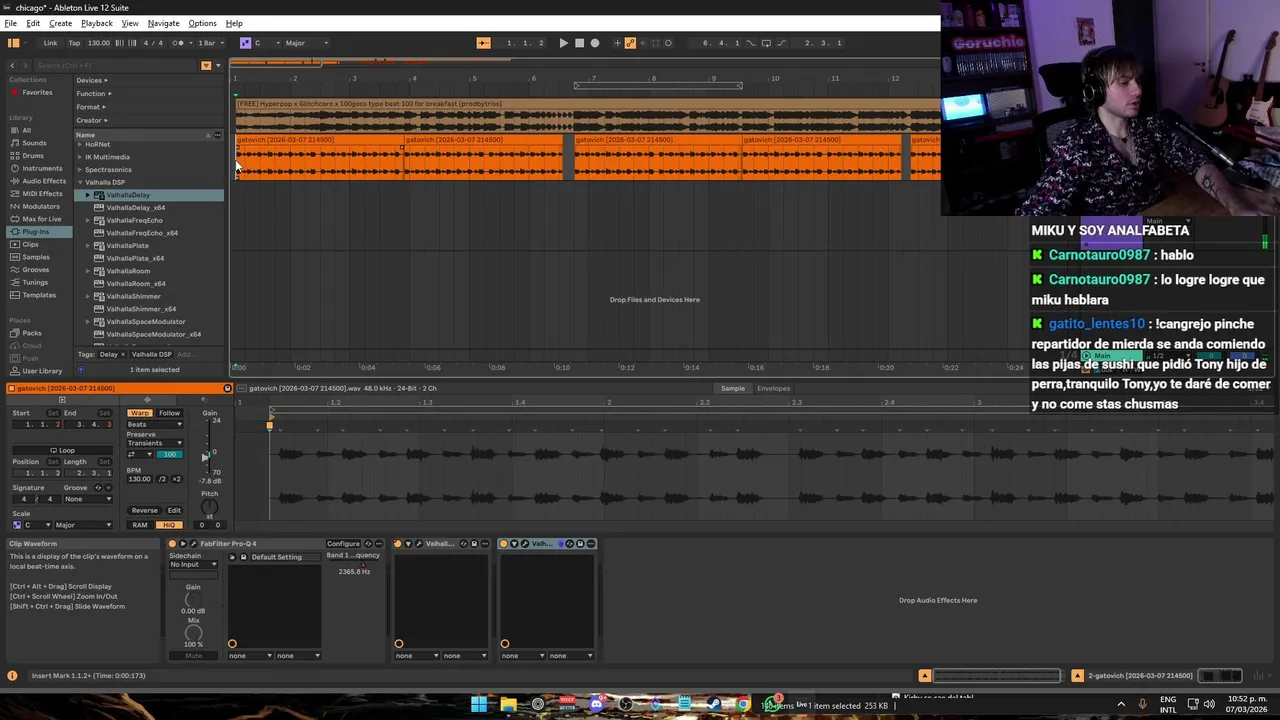Viewport: 1280px width, 720px height.
Task: Select ValhallaPlate_x64 plug-in
Action: [x=135, y=258]
